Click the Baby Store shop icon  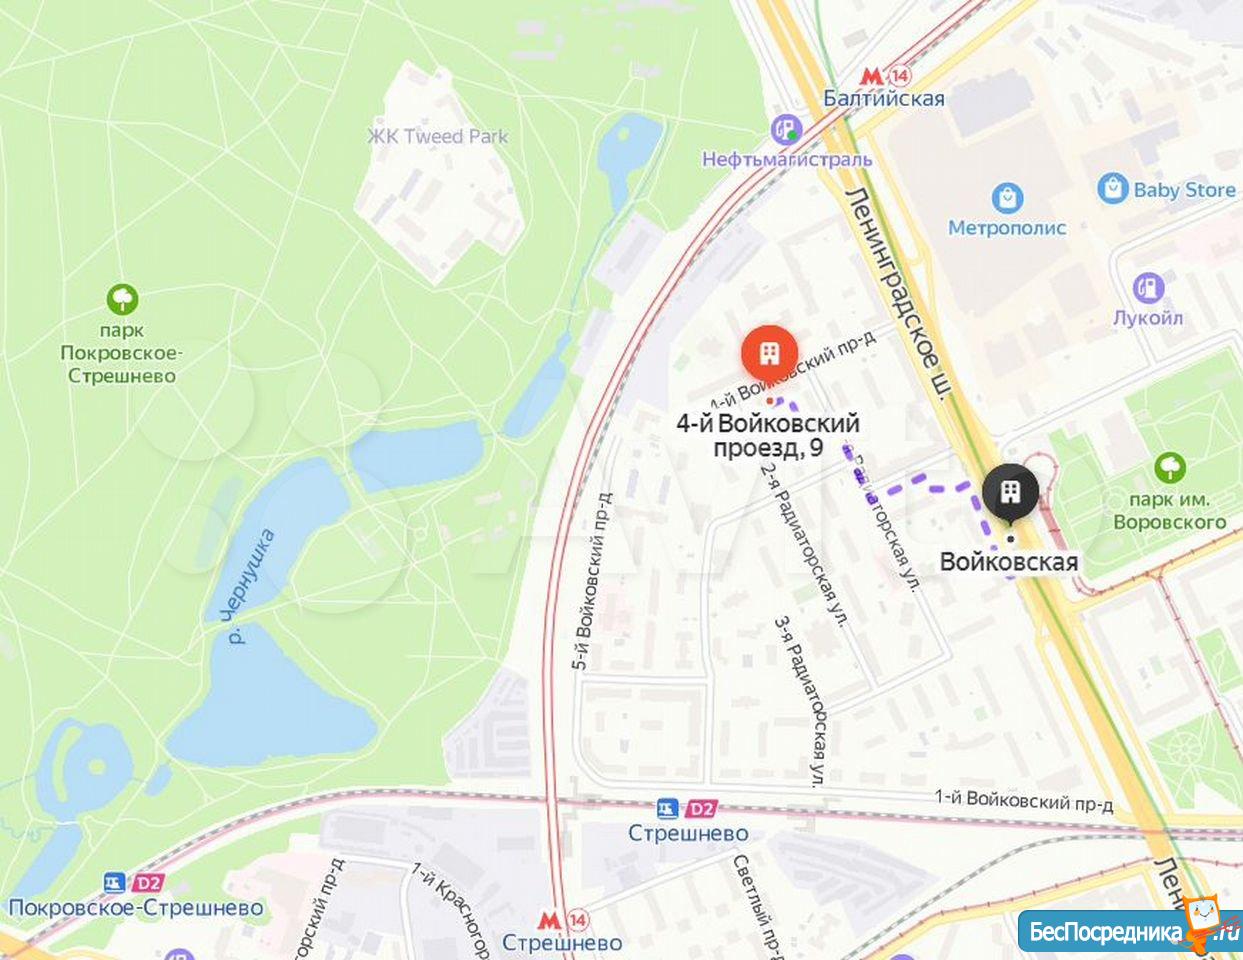tap(1112, 188)
